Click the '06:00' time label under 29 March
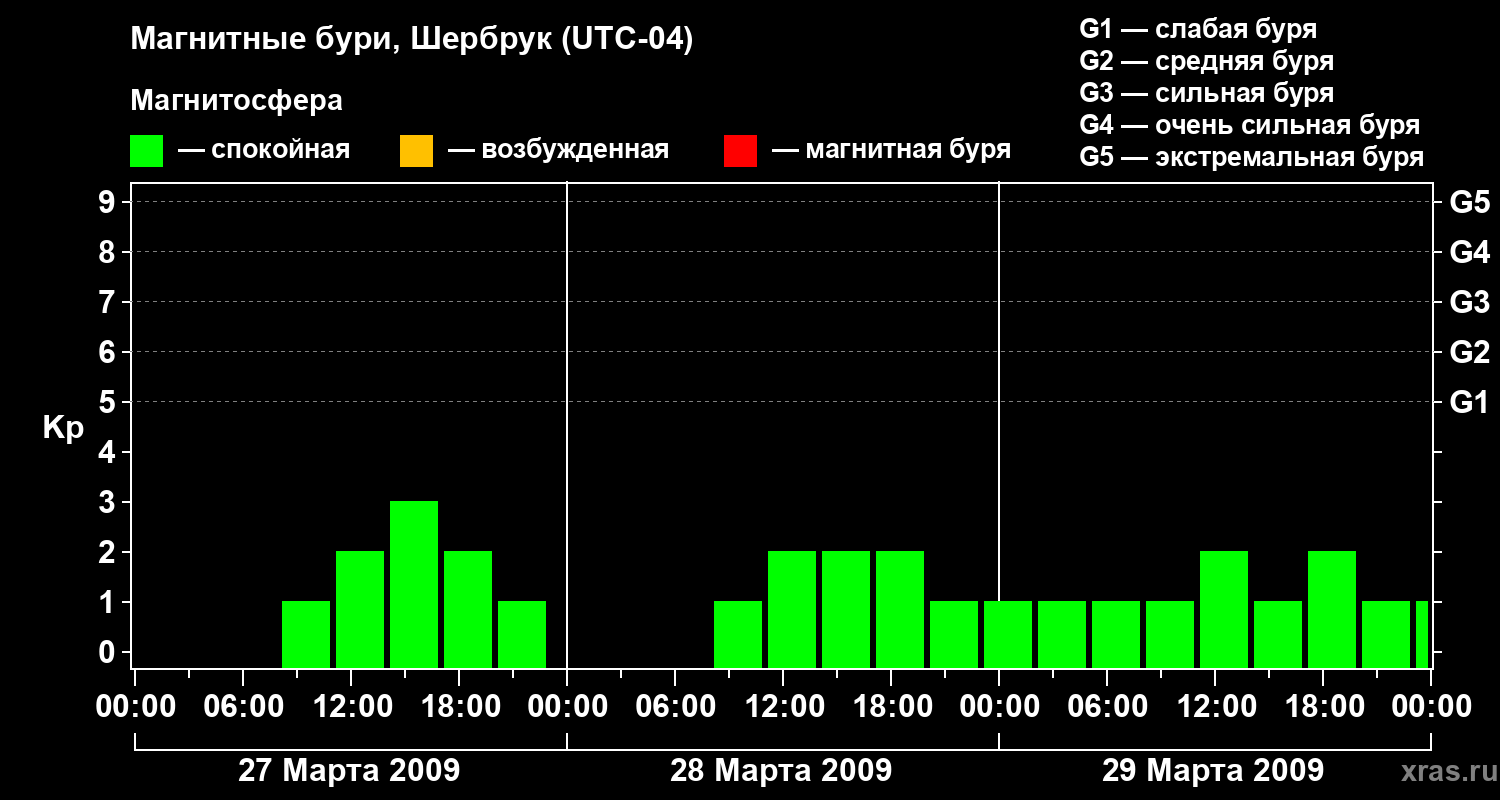The width and height of the screenshot is (1500, 800). pyautogui.click(x=1107, y=707)
